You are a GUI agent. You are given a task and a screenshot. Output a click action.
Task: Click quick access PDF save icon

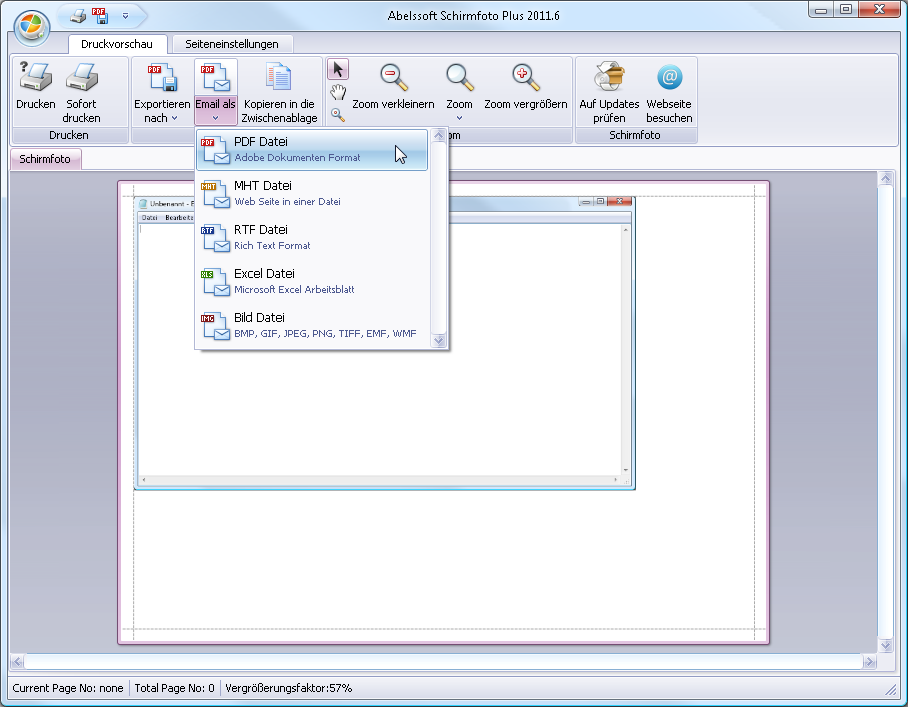tap(100, 16)
